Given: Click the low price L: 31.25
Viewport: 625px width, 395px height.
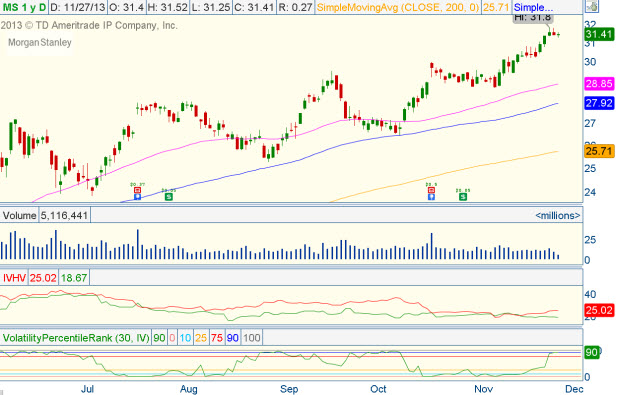Looking at the screenshot, I should click(x=211, y=7).
